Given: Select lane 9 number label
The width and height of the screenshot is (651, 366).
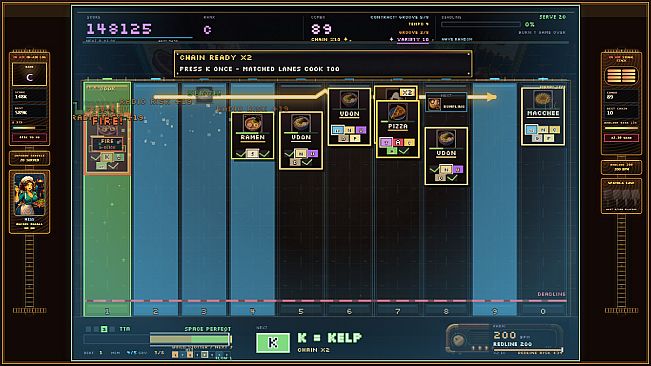Looking at the screenshot, I should click(x=494, y=311).
